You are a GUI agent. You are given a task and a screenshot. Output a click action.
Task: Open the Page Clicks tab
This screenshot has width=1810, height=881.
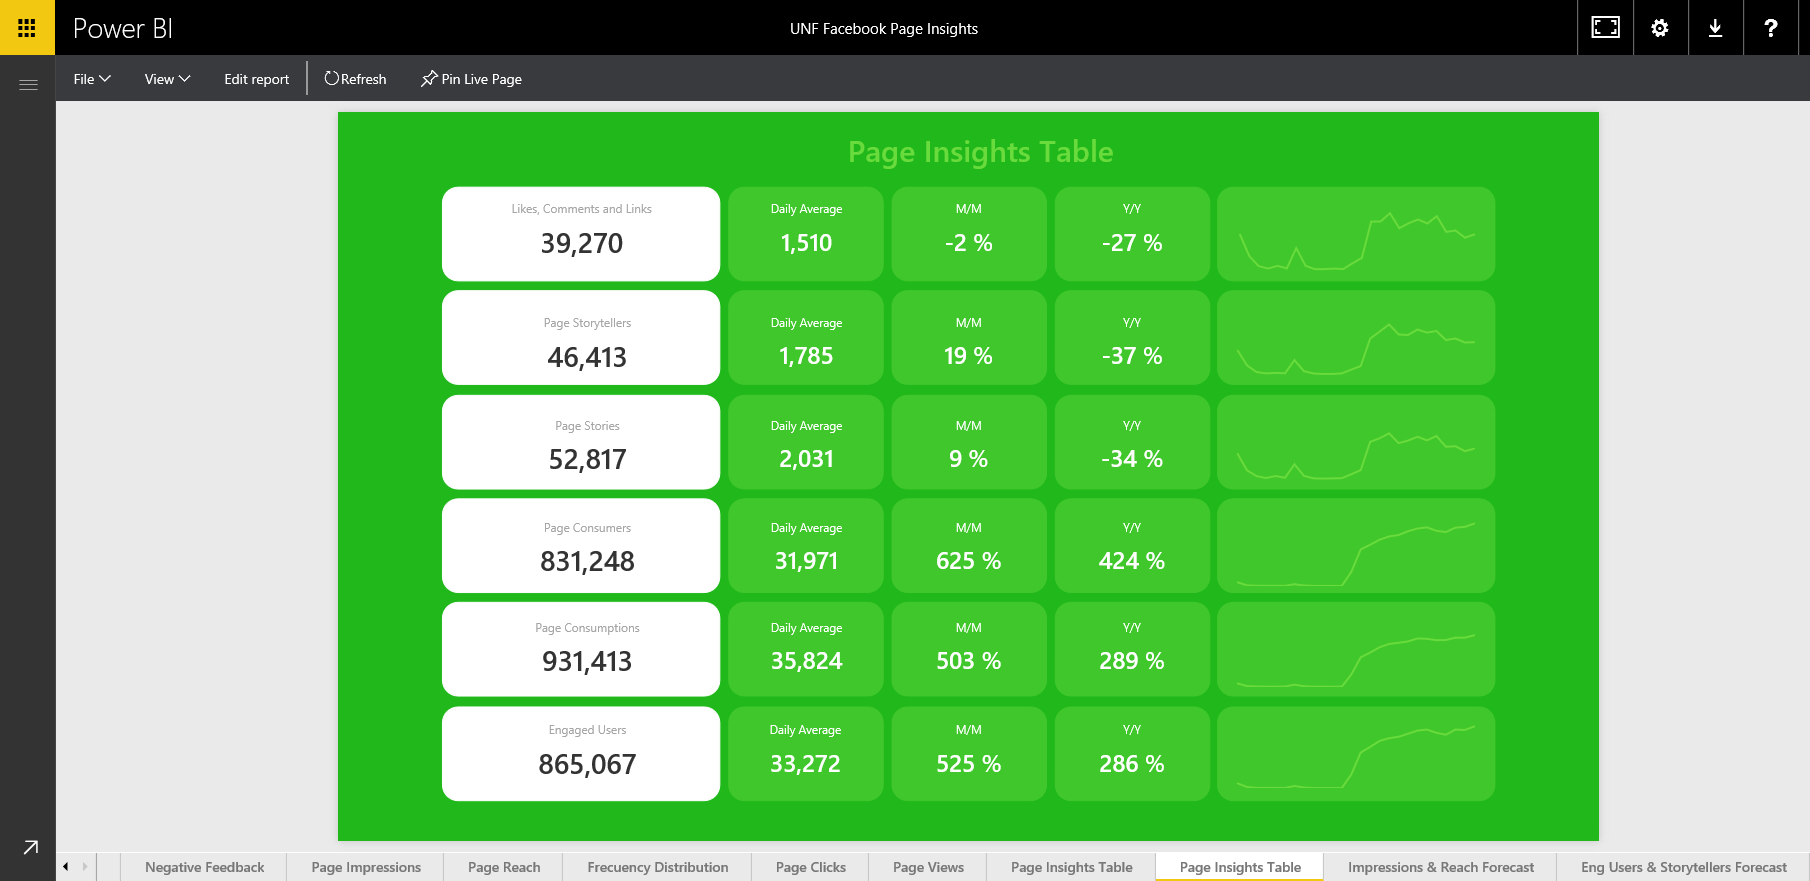pos(811,867)
